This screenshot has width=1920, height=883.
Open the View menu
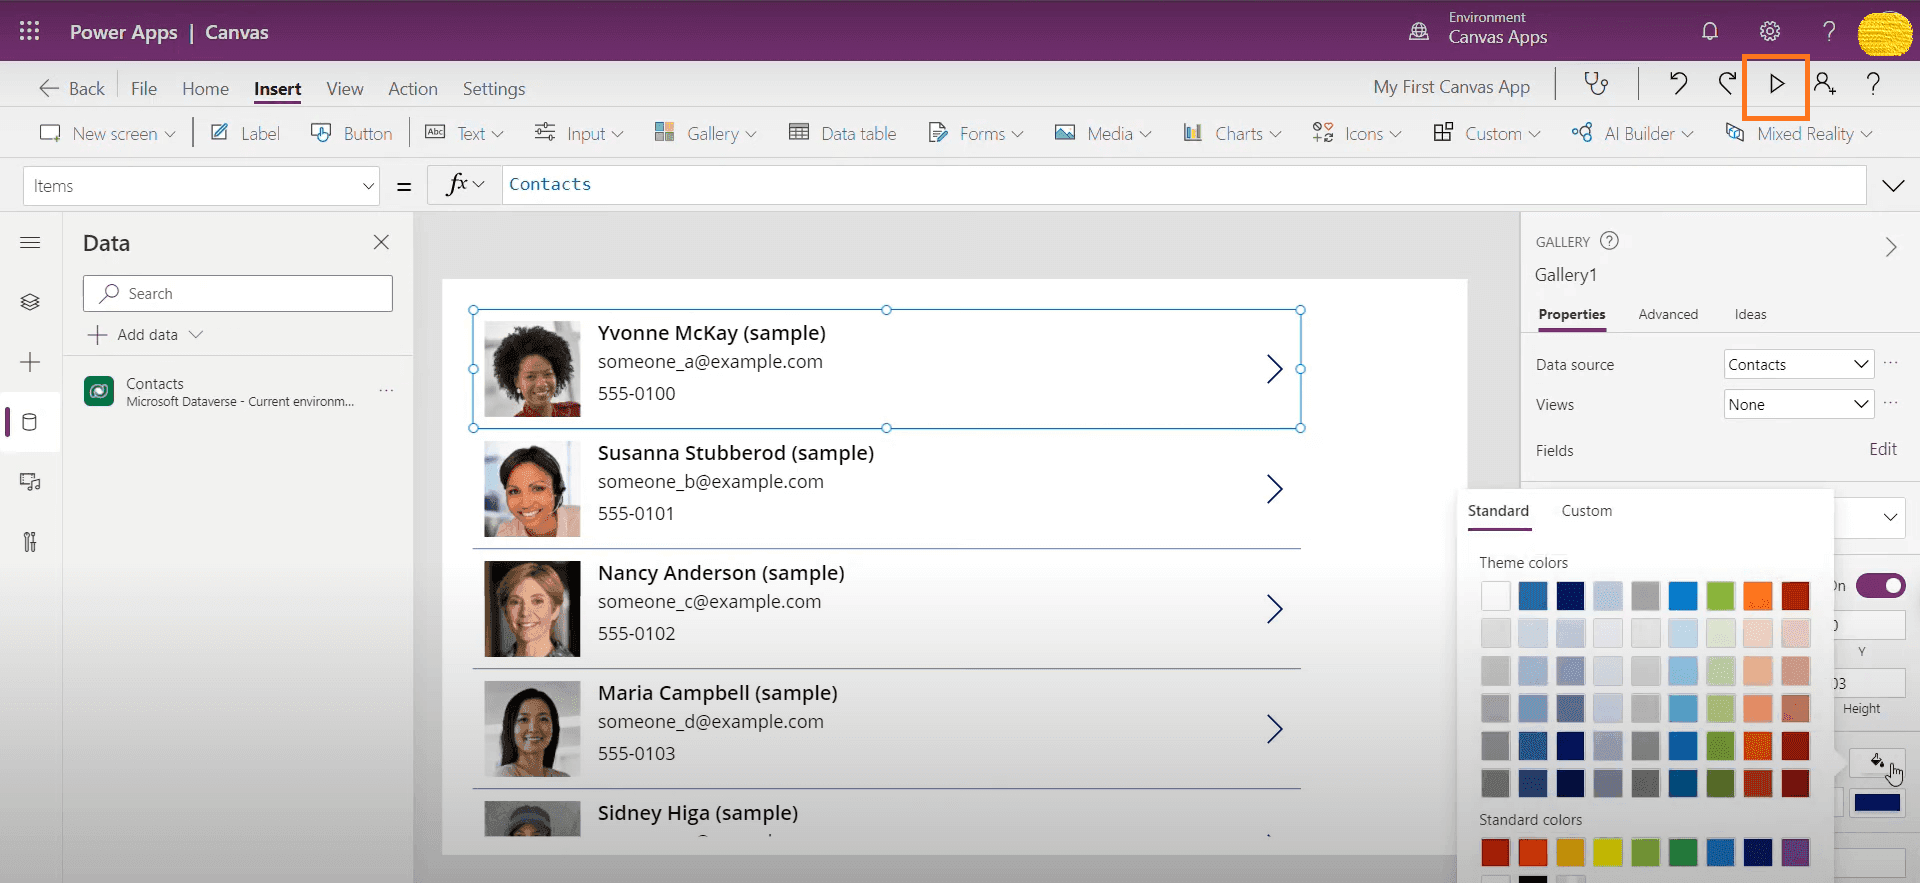pos(344,89)
